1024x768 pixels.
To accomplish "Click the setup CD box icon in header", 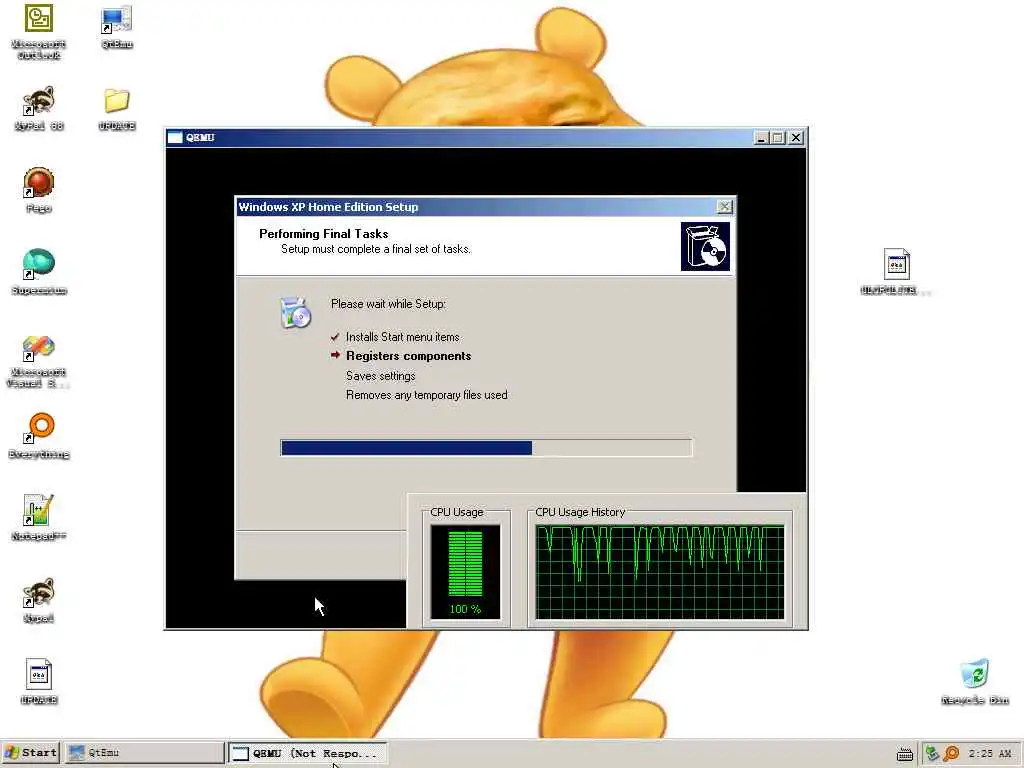I will tap(705, 246).
